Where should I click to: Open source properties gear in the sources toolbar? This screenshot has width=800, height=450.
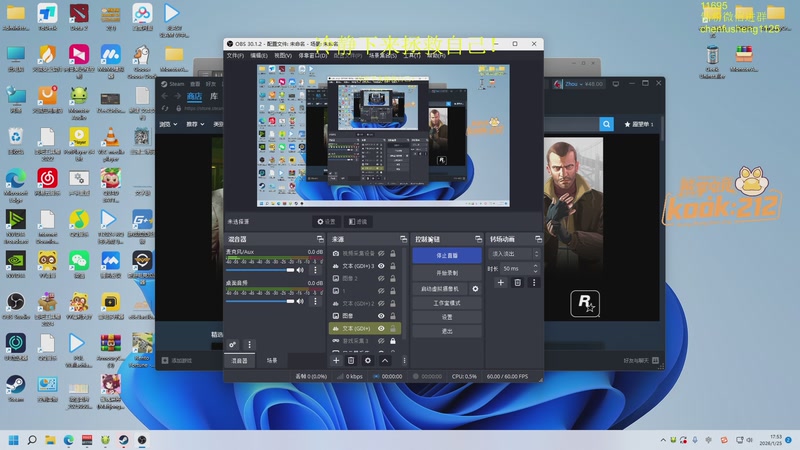coord(367,360)
